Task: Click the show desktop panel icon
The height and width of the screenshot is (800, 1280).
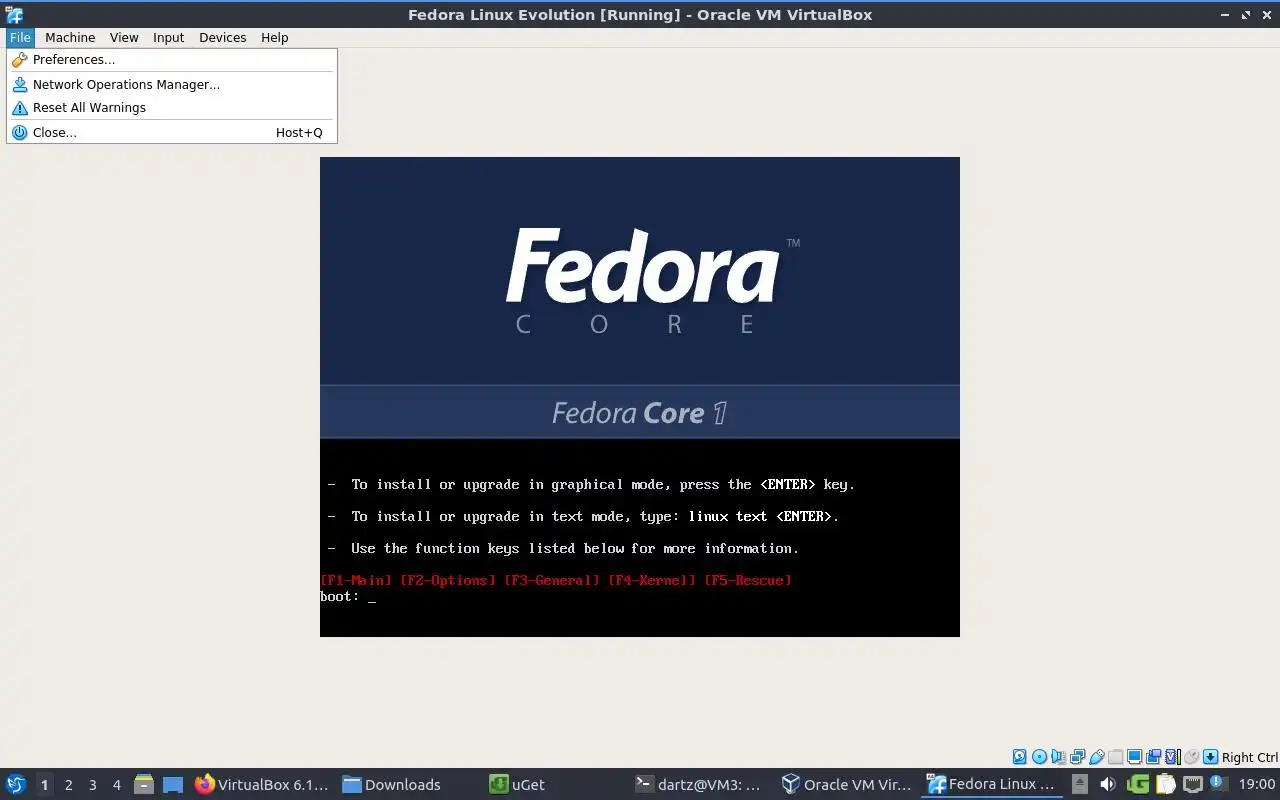Action: tap(173, 784)
